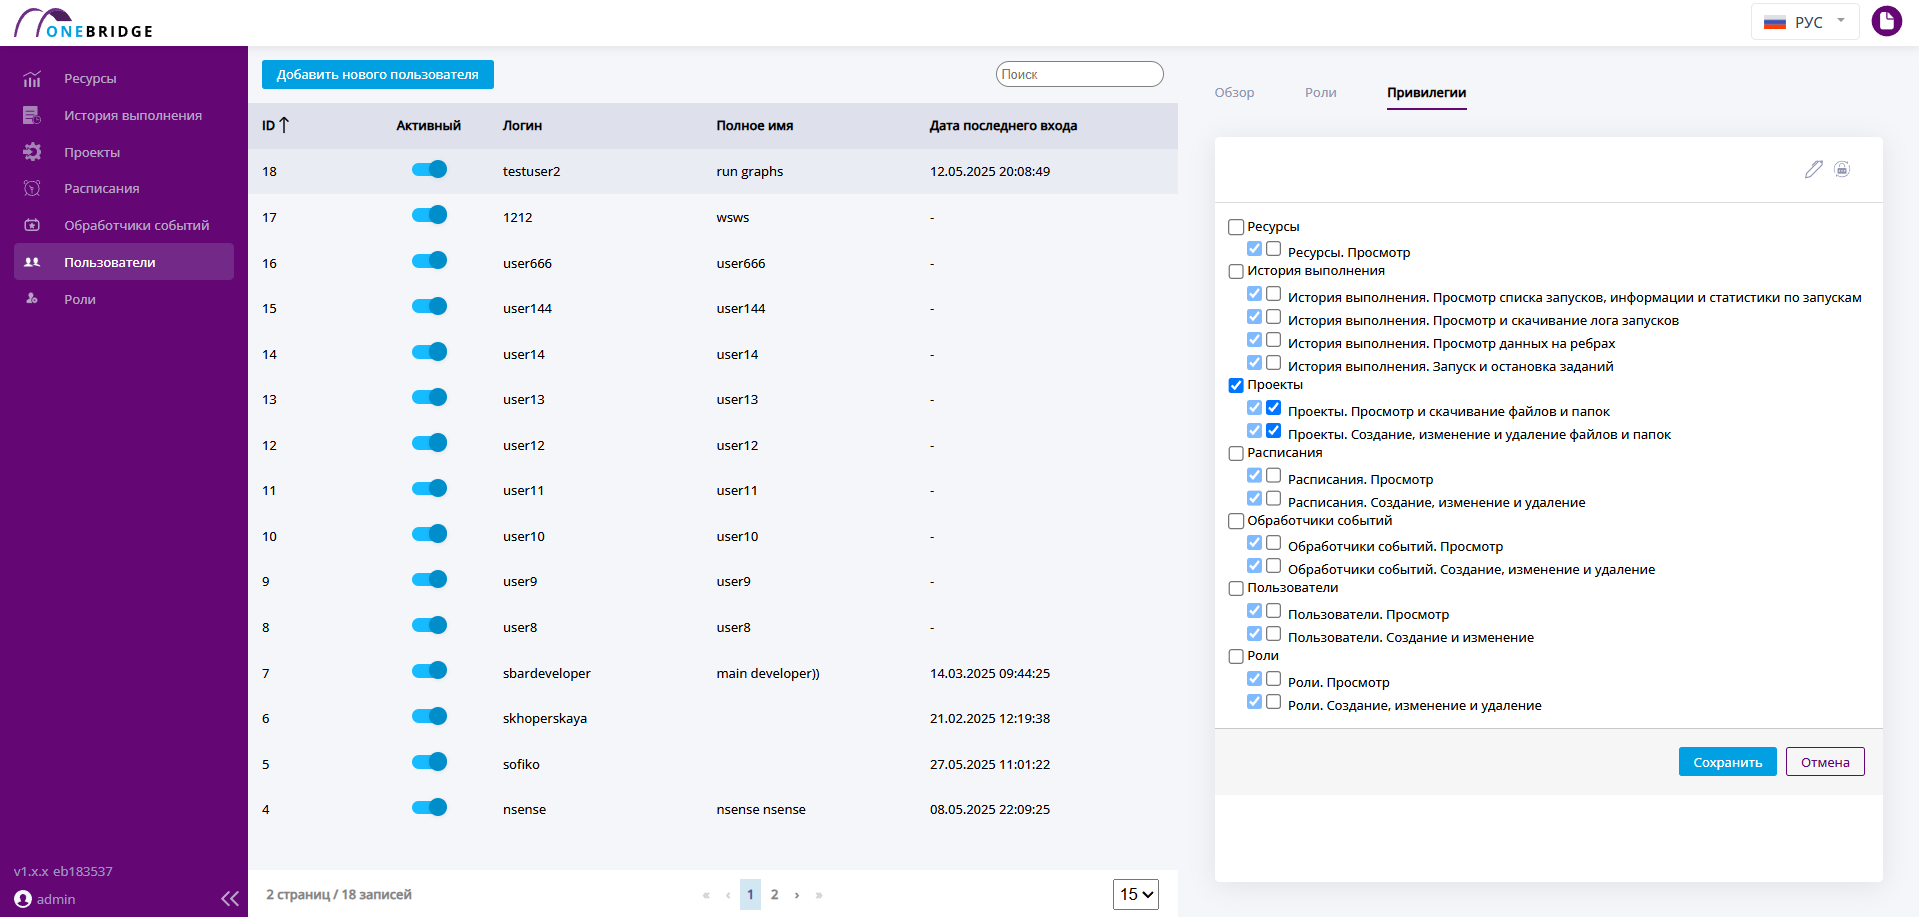Open the page size 15 dropdown
The image size is (1919, 917).
1136,894
